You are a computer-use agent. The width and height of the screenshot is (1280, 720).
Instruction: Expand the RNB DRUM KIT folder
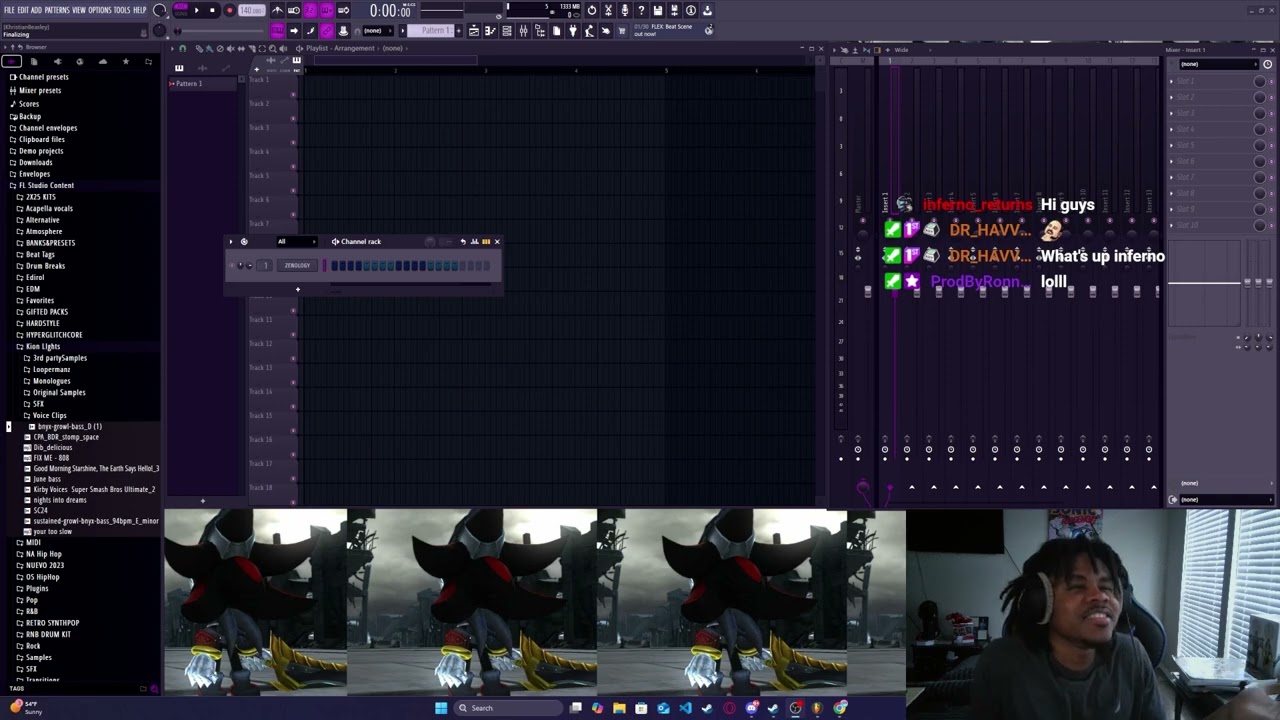(48, 634)
